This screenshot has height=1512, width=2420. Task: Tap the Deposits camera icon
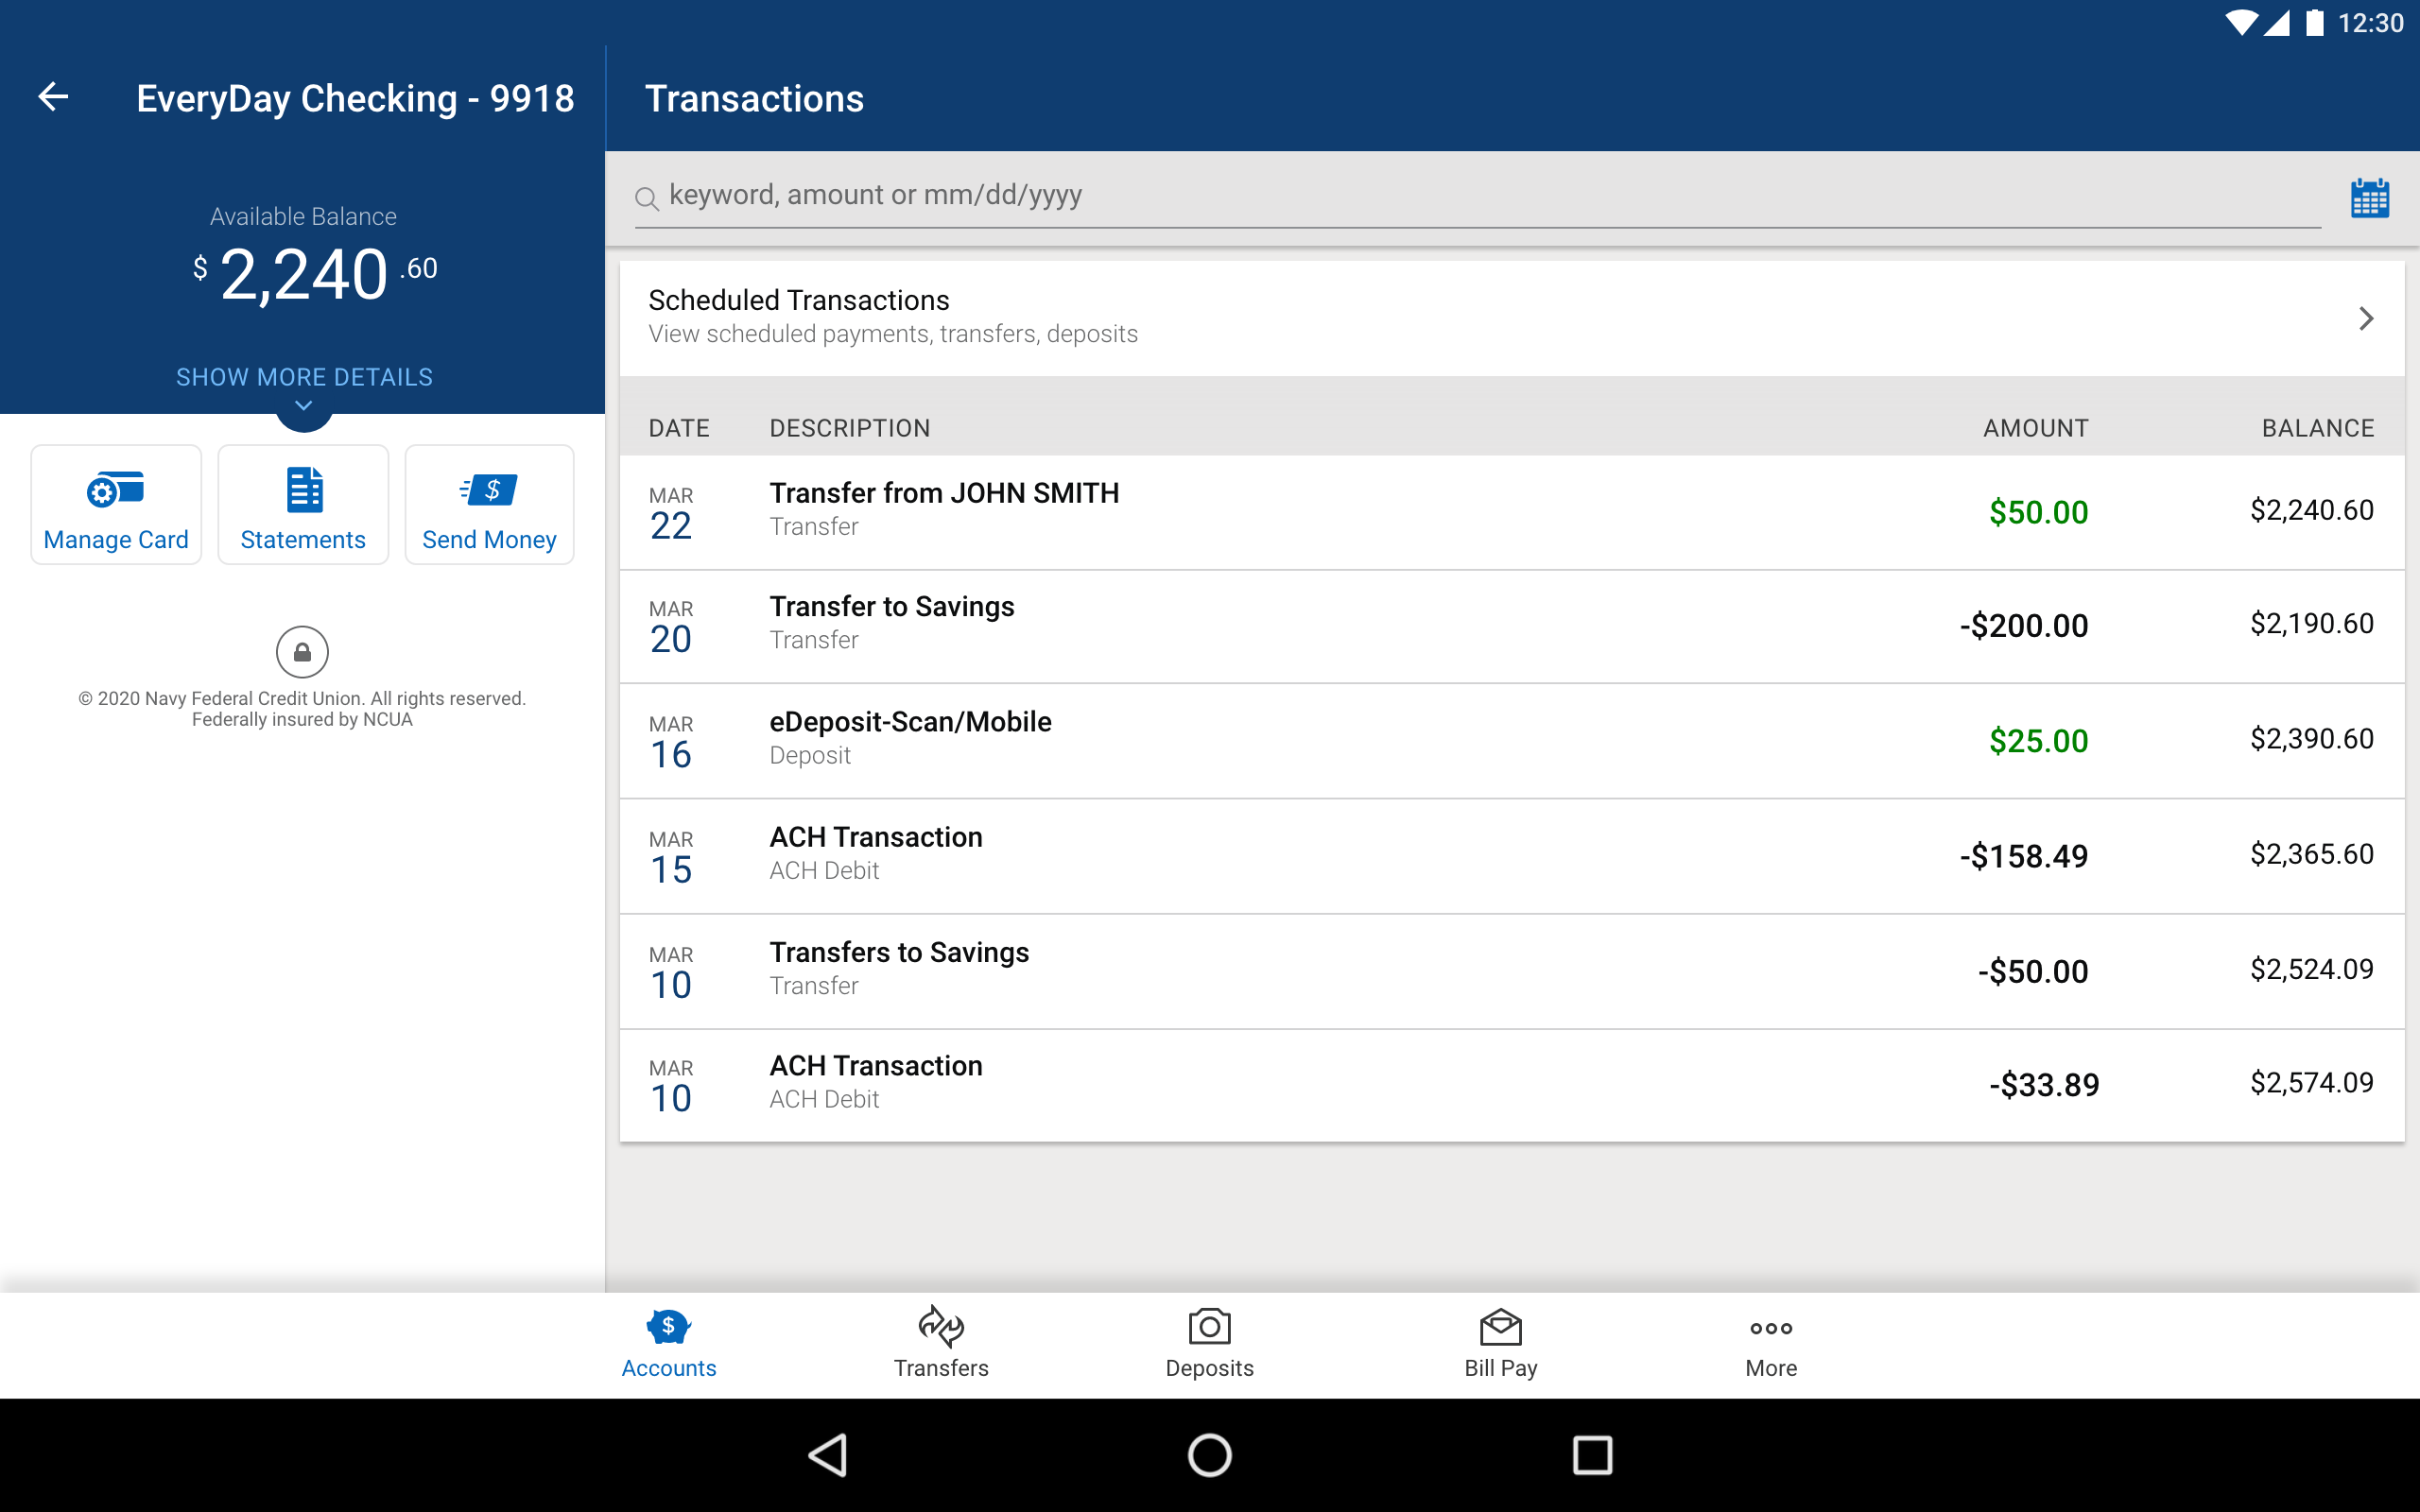1209,1326
